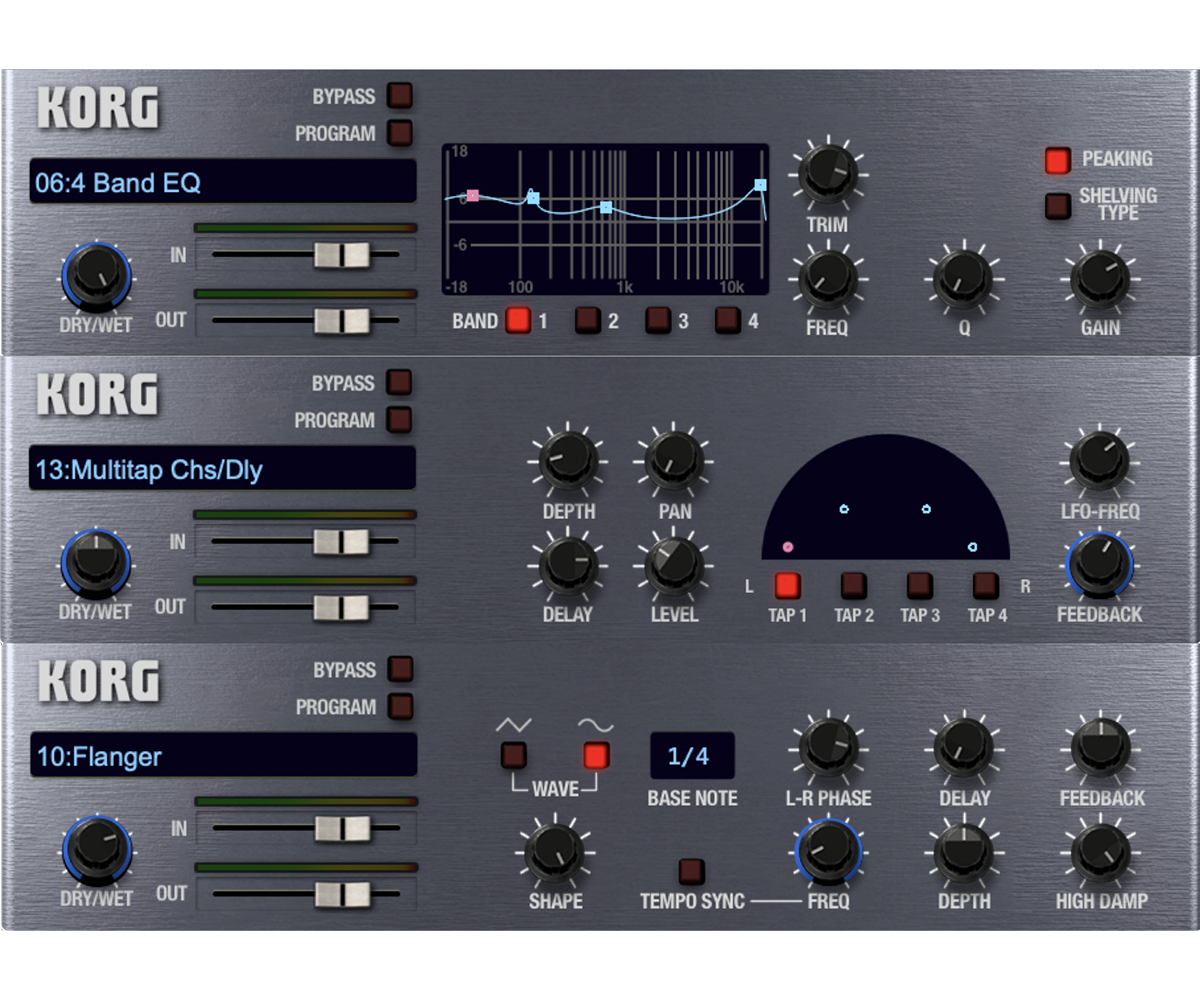Toggle PROGRAM on the Multitap Chs/Dly unit
Image resolution: width=1200 pixels, height=1000 pixels.
click(399, 420)
